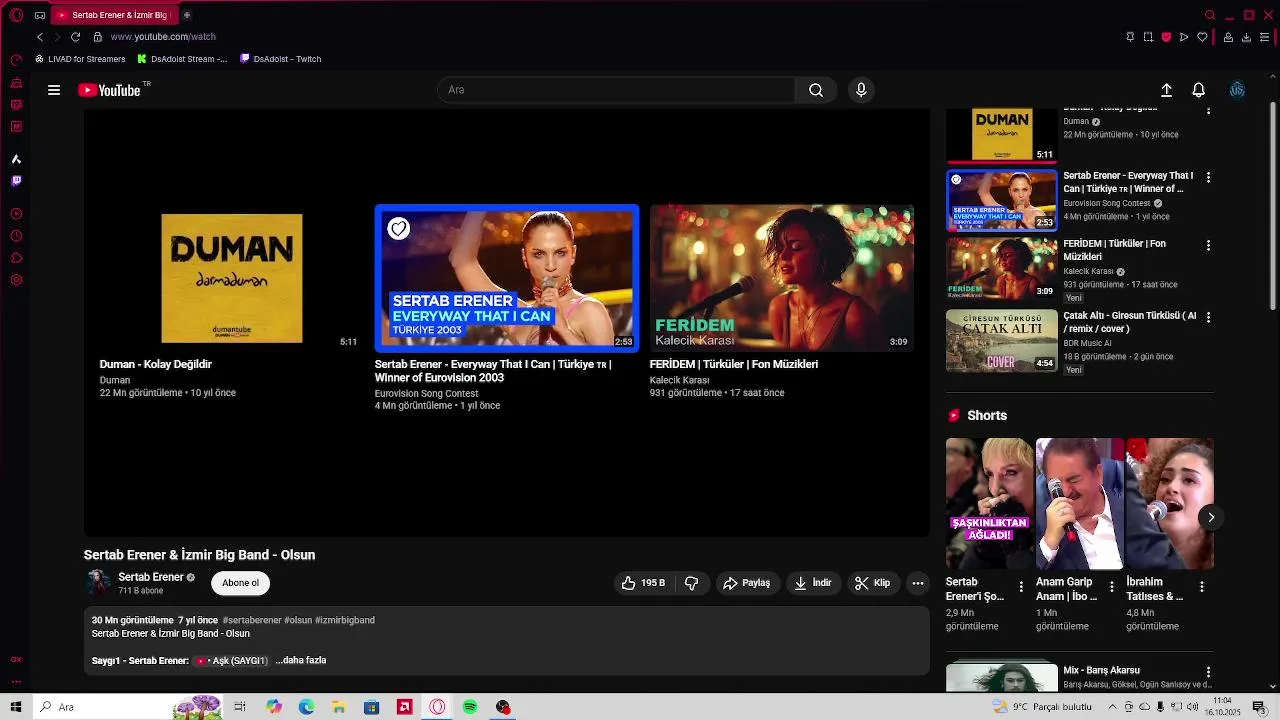This screenshot has width=1280, height=720.
Task: Play Sertab Erener Everyway That I Can endscreen thumbnail
Action: [x=507, y=278]
